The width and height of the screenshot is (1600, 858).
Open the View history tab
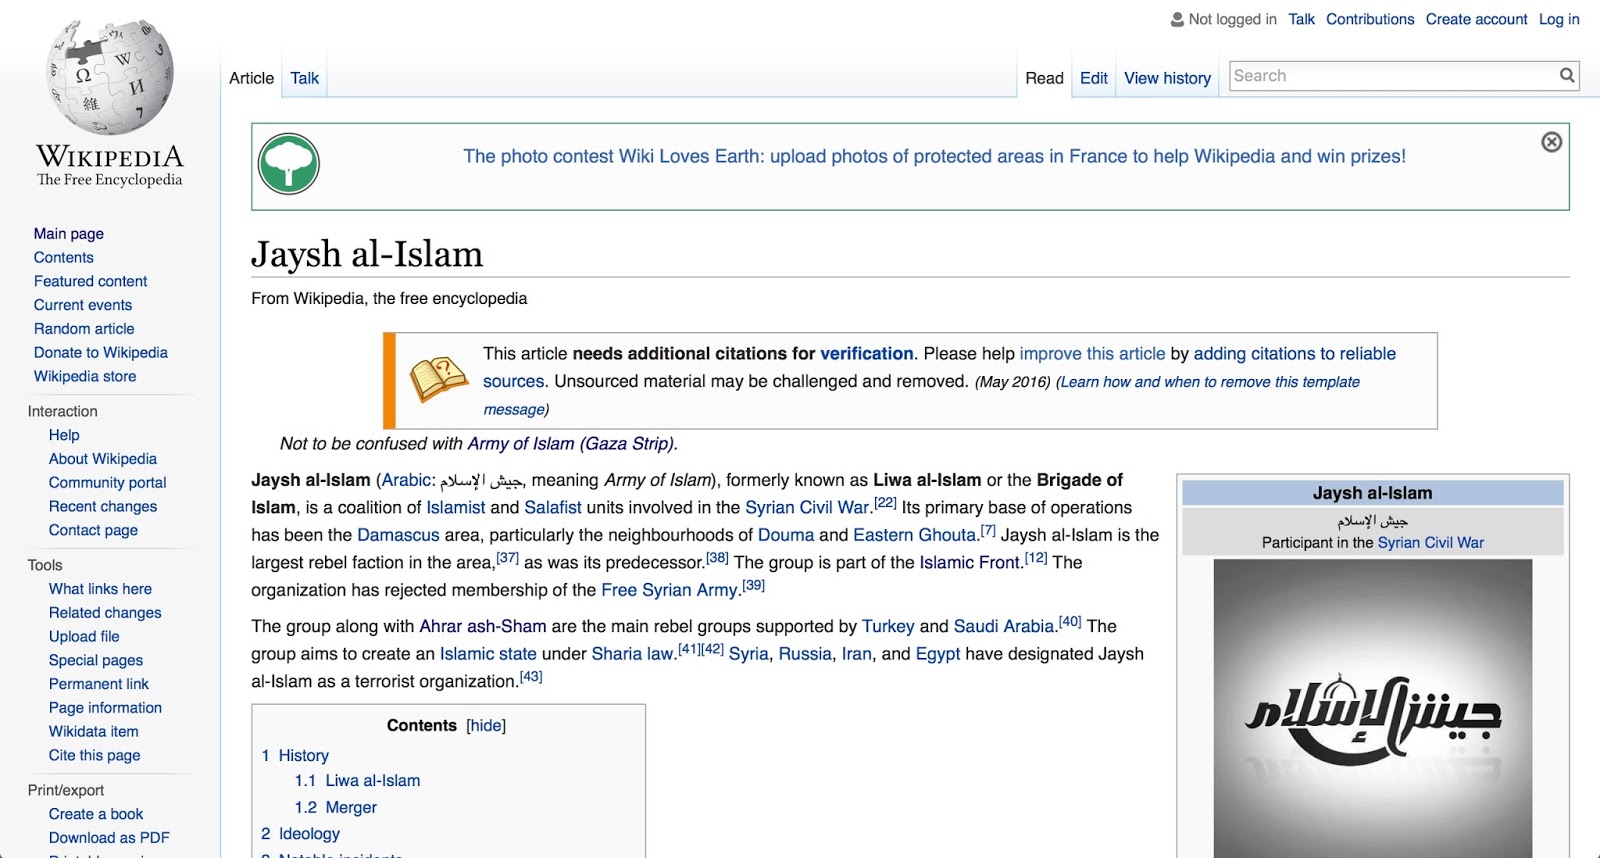[x=1167, y=78]
